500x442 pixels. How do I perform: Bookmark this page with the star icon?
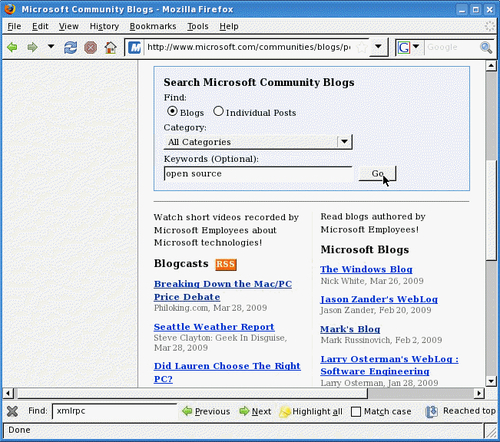click(362, 47)
